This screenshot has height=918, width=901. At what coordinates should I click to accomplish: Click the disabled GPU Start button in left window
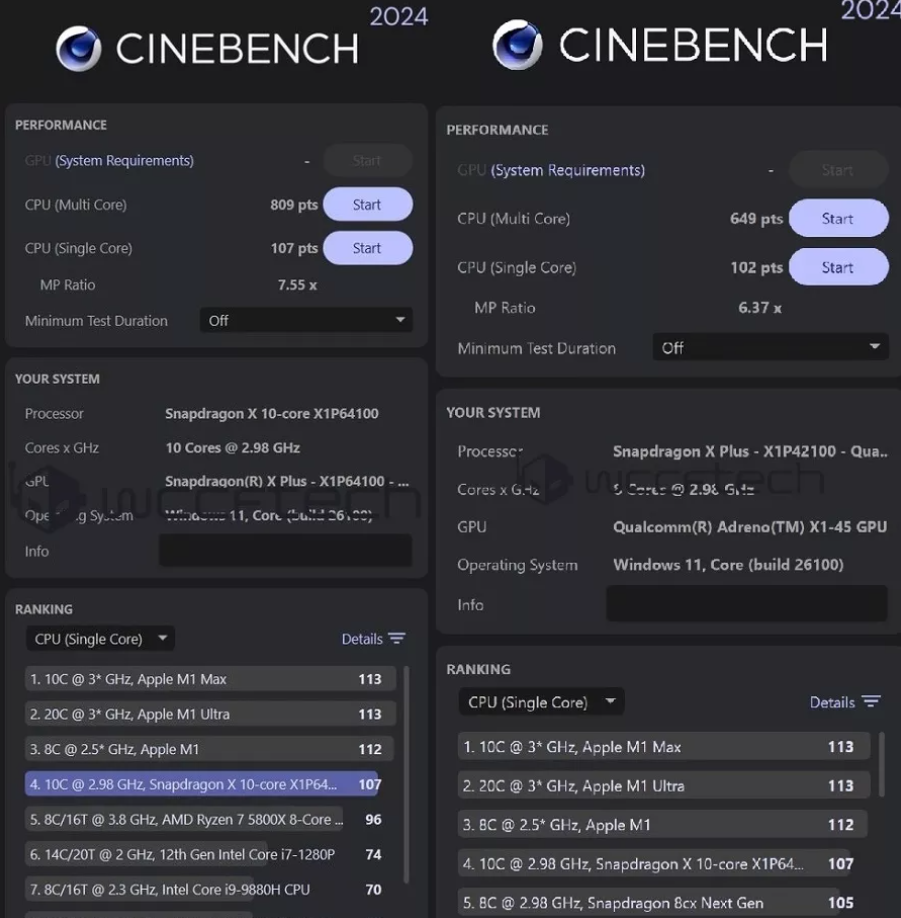pos(368,160)
